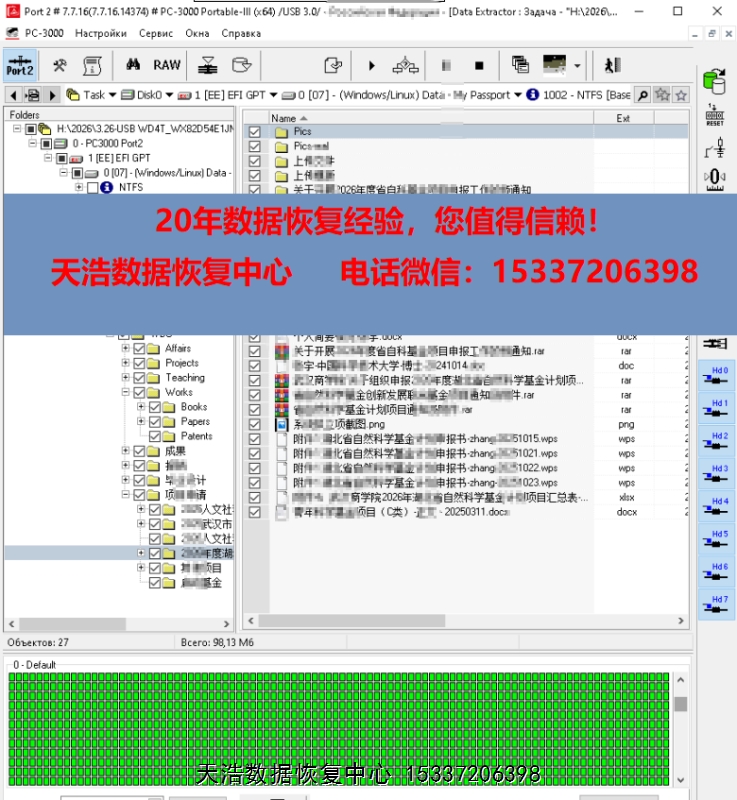Expand the Books folder tree node
737x800 pixels.
pyautogui.click(x=141, y=407)
